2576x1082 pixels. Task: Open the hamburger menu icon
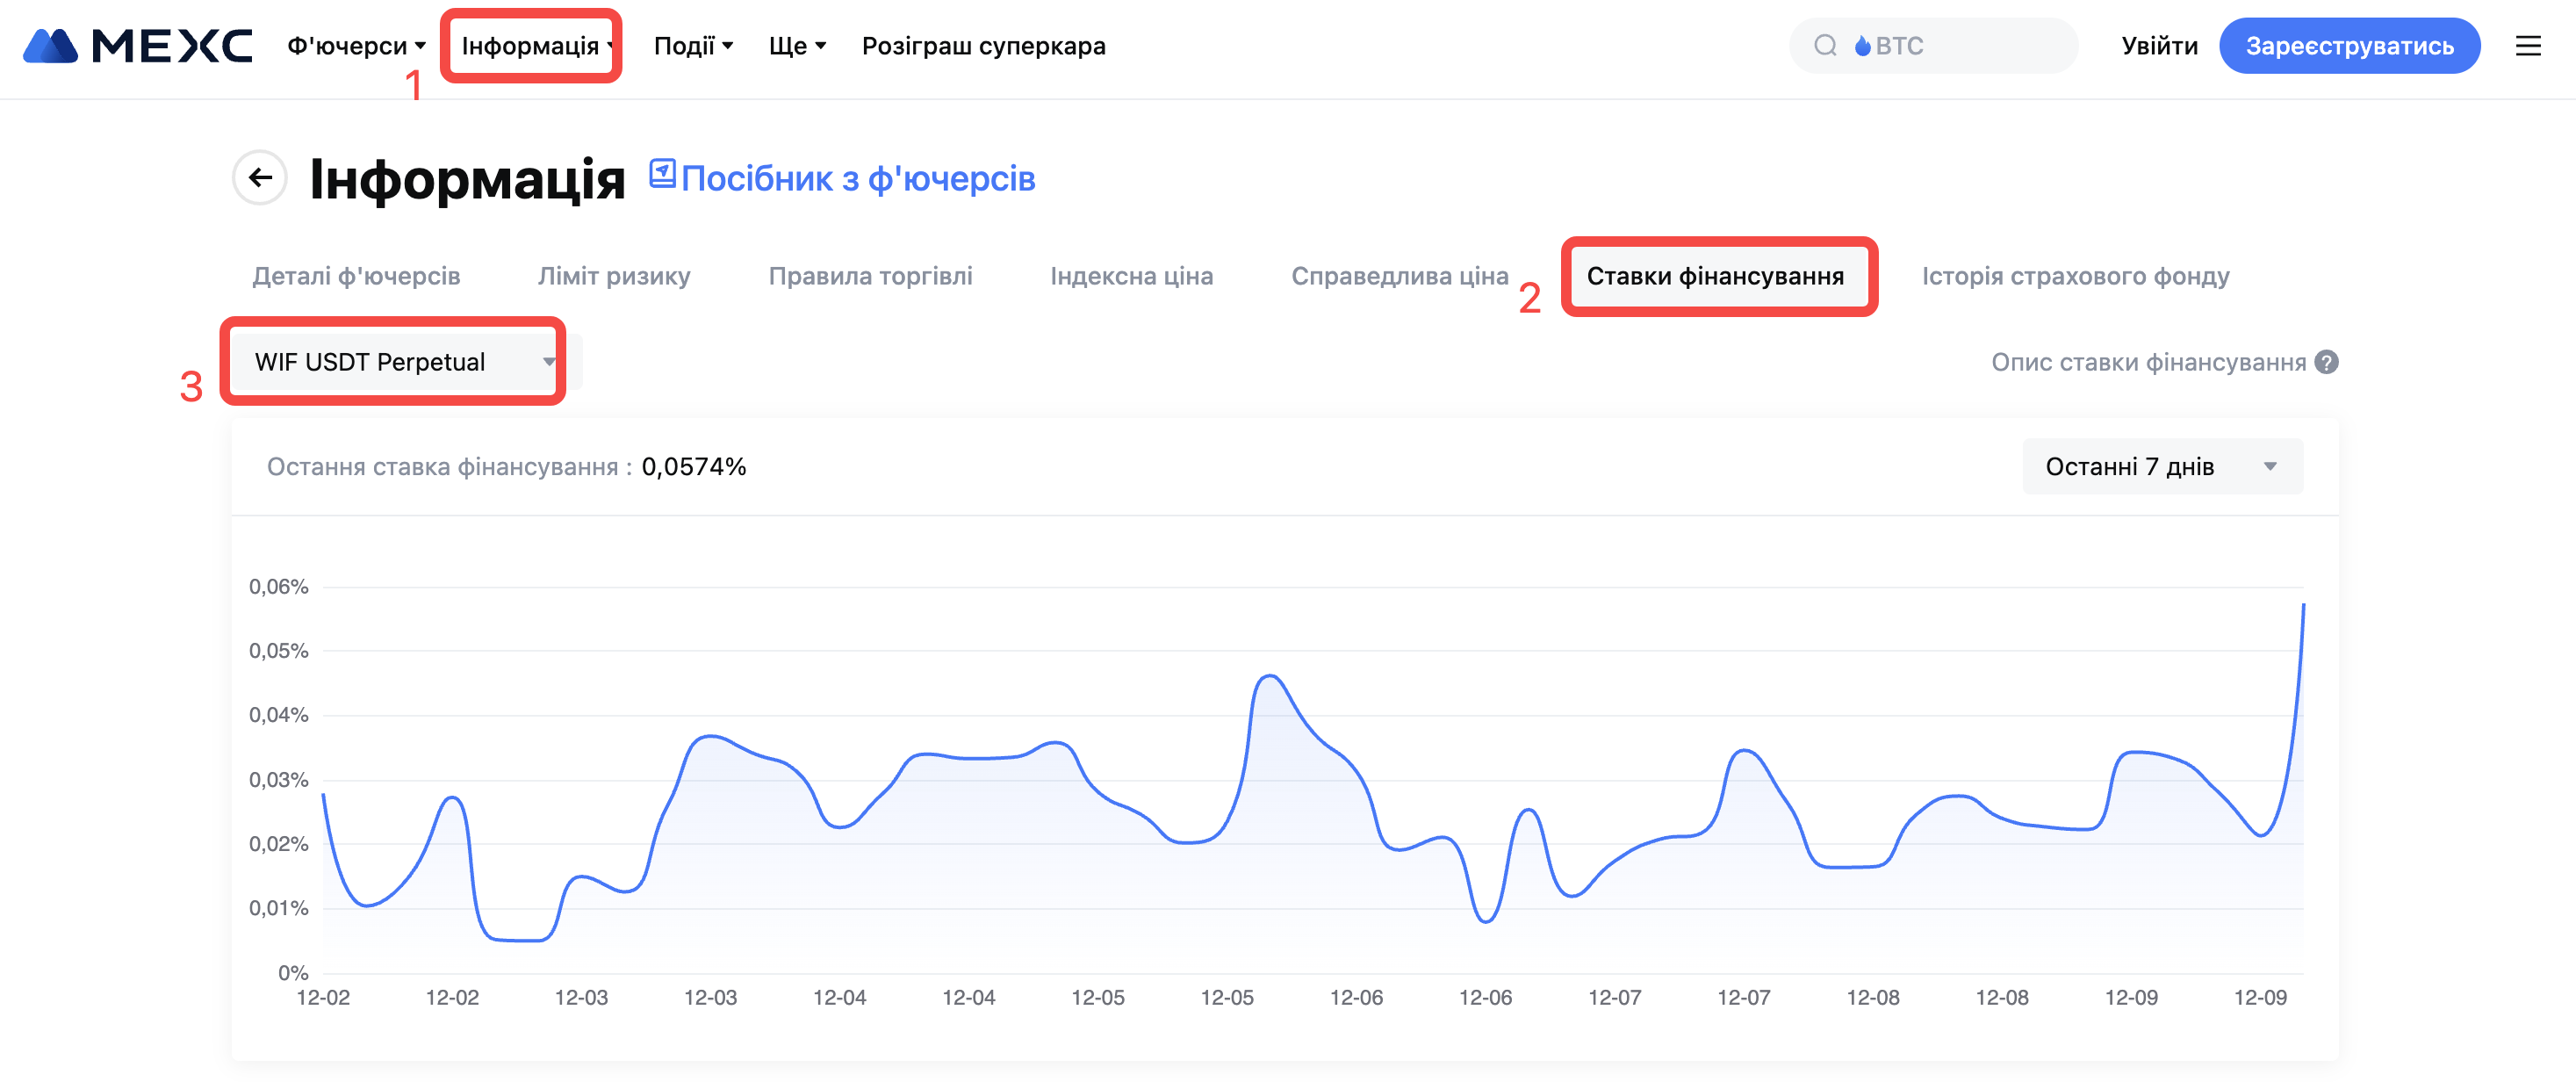click(x=2527, y=46)
